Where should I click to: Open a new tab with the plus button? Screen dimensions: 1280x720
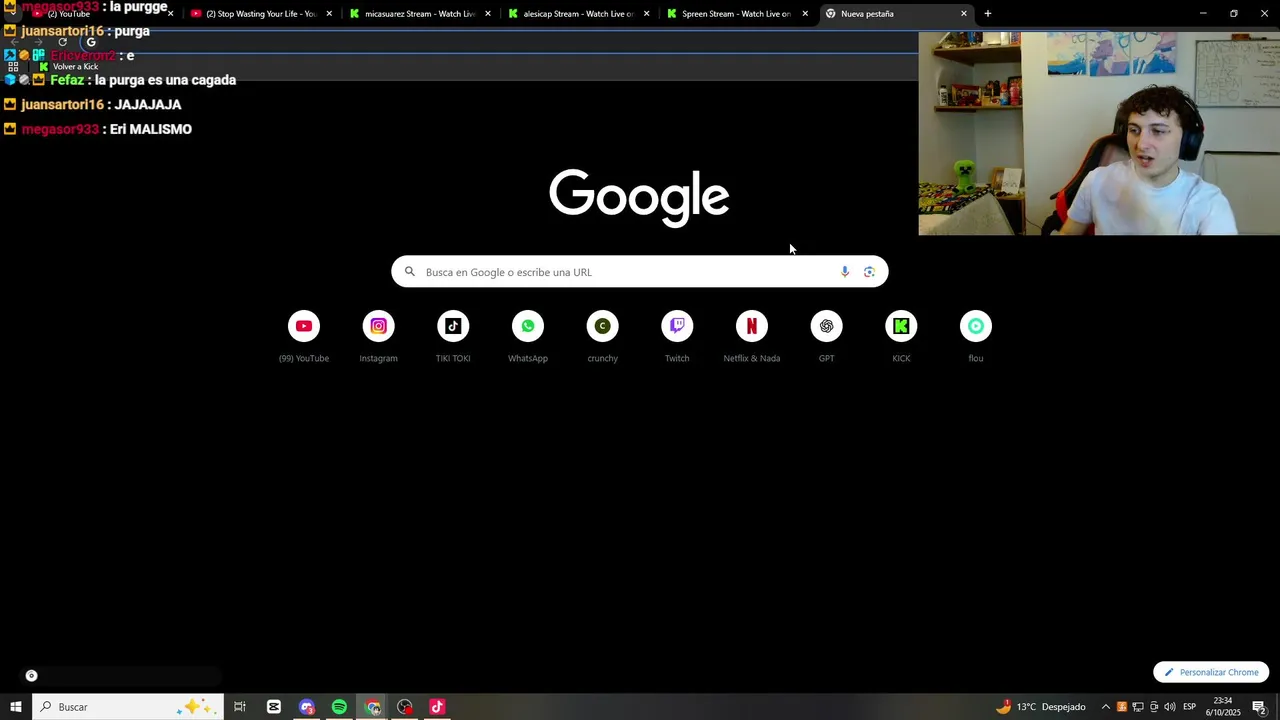[x=988, y=14]
